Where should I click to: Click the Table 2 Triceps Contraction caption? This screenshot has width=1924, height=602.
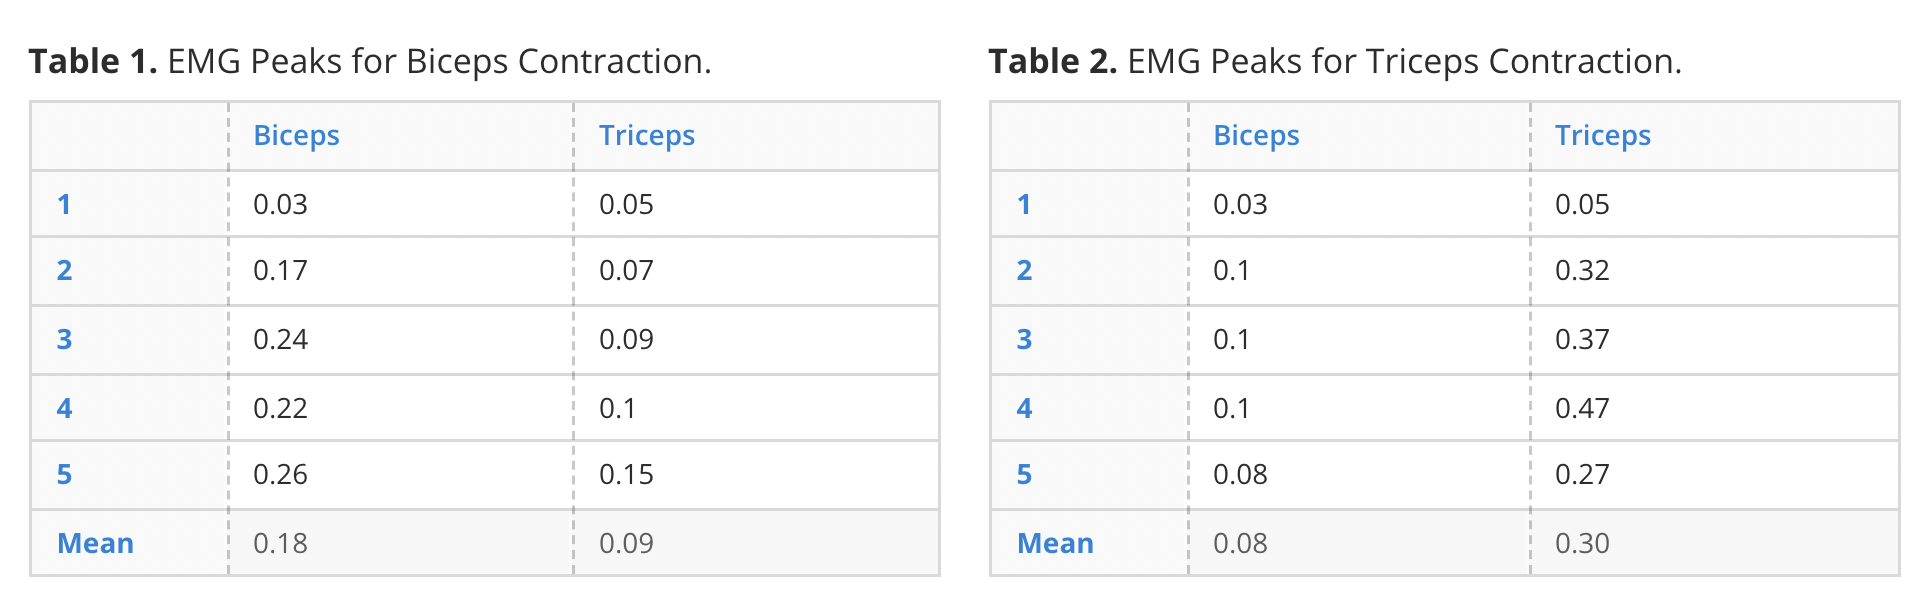coord(1335,62)
